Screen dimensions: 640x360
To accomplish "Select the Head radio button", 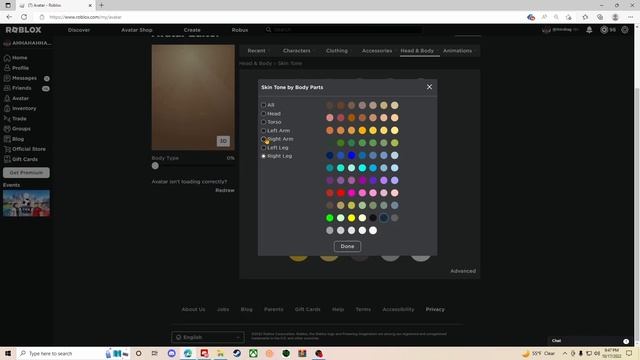I will (264, 113).
